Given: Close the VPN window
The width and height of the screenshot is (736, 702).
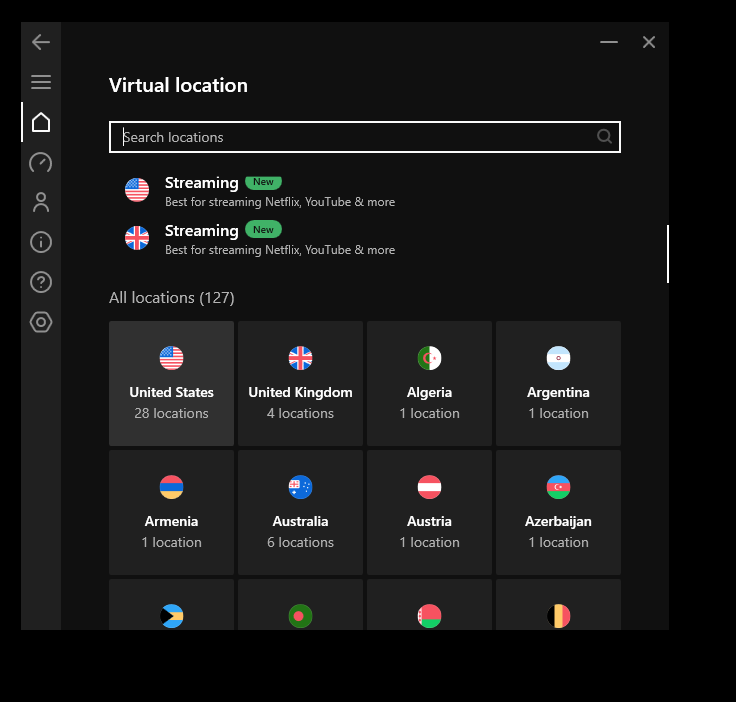Looking at the screenshot, I should point(649,42).
